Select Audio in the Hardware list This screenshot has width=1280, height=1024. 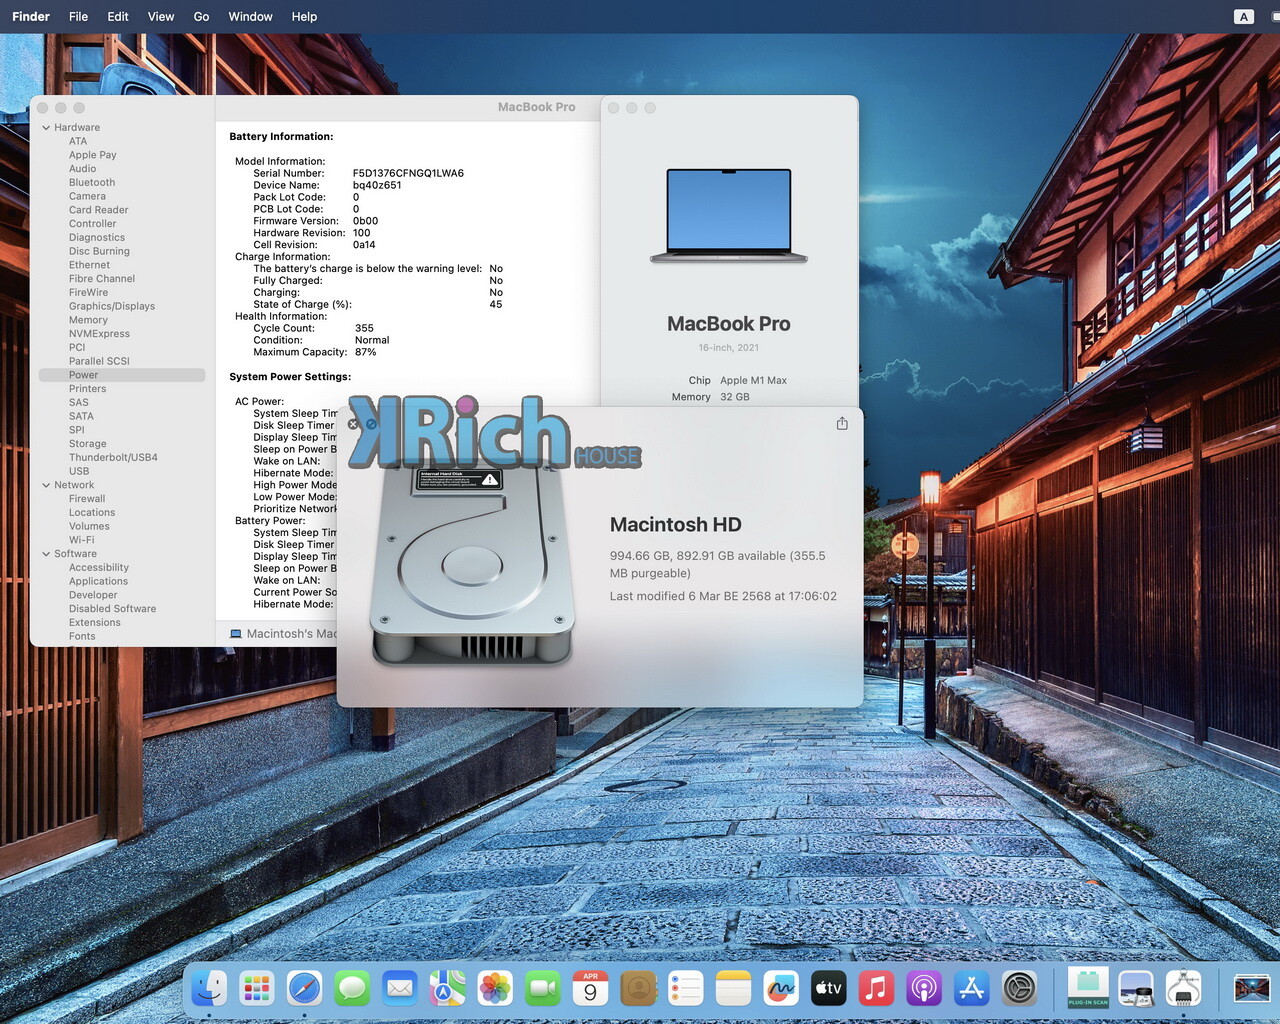[82, 169]
